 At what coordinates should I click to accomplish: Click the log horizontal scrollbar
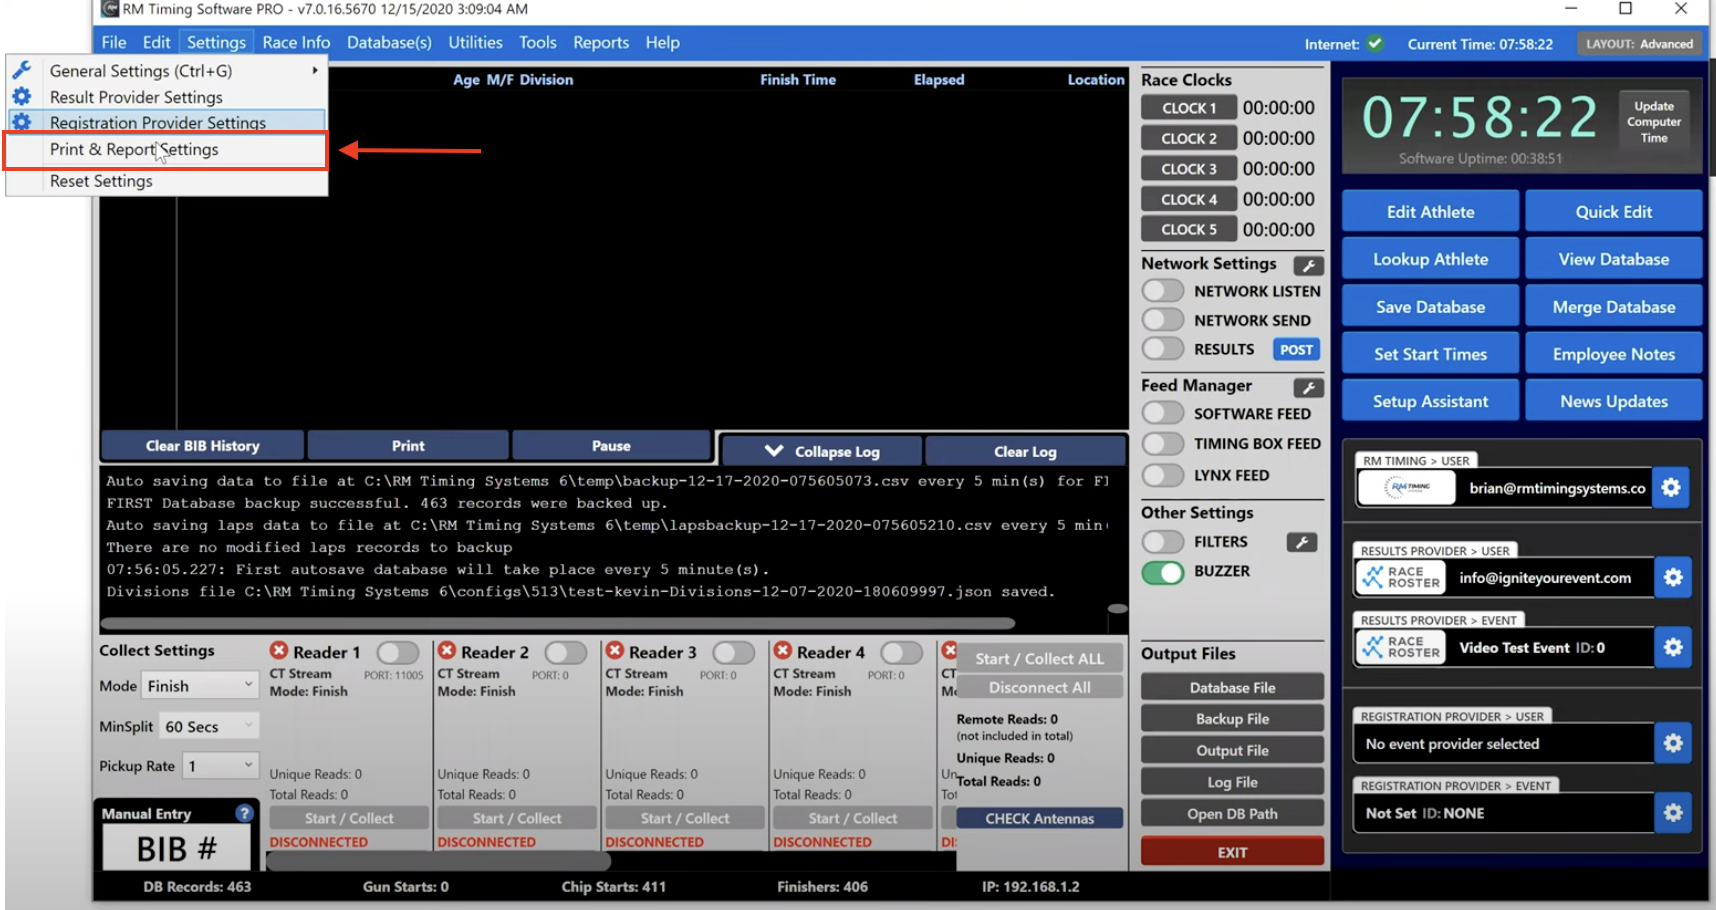point(560,623)
